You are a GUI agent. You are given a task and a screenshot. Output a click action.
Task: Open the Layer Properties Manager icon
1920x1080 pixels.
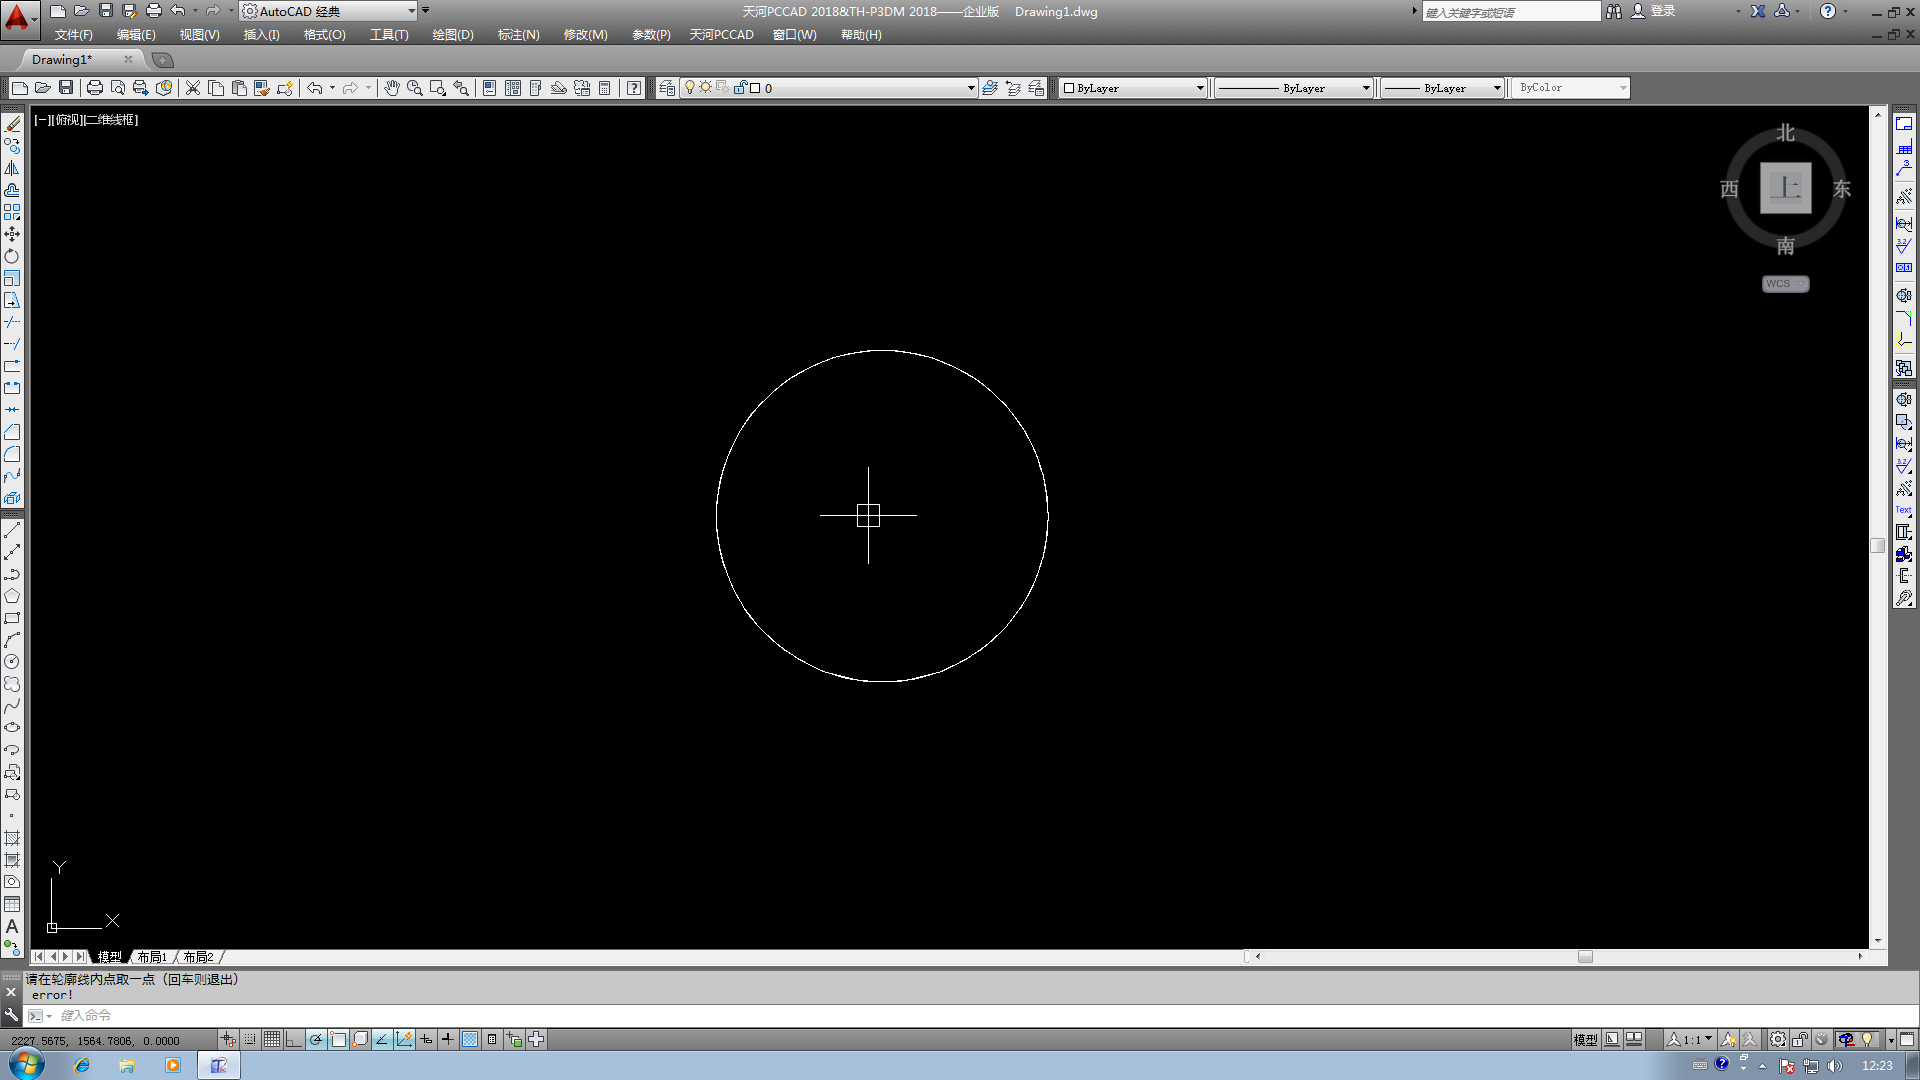667,88
